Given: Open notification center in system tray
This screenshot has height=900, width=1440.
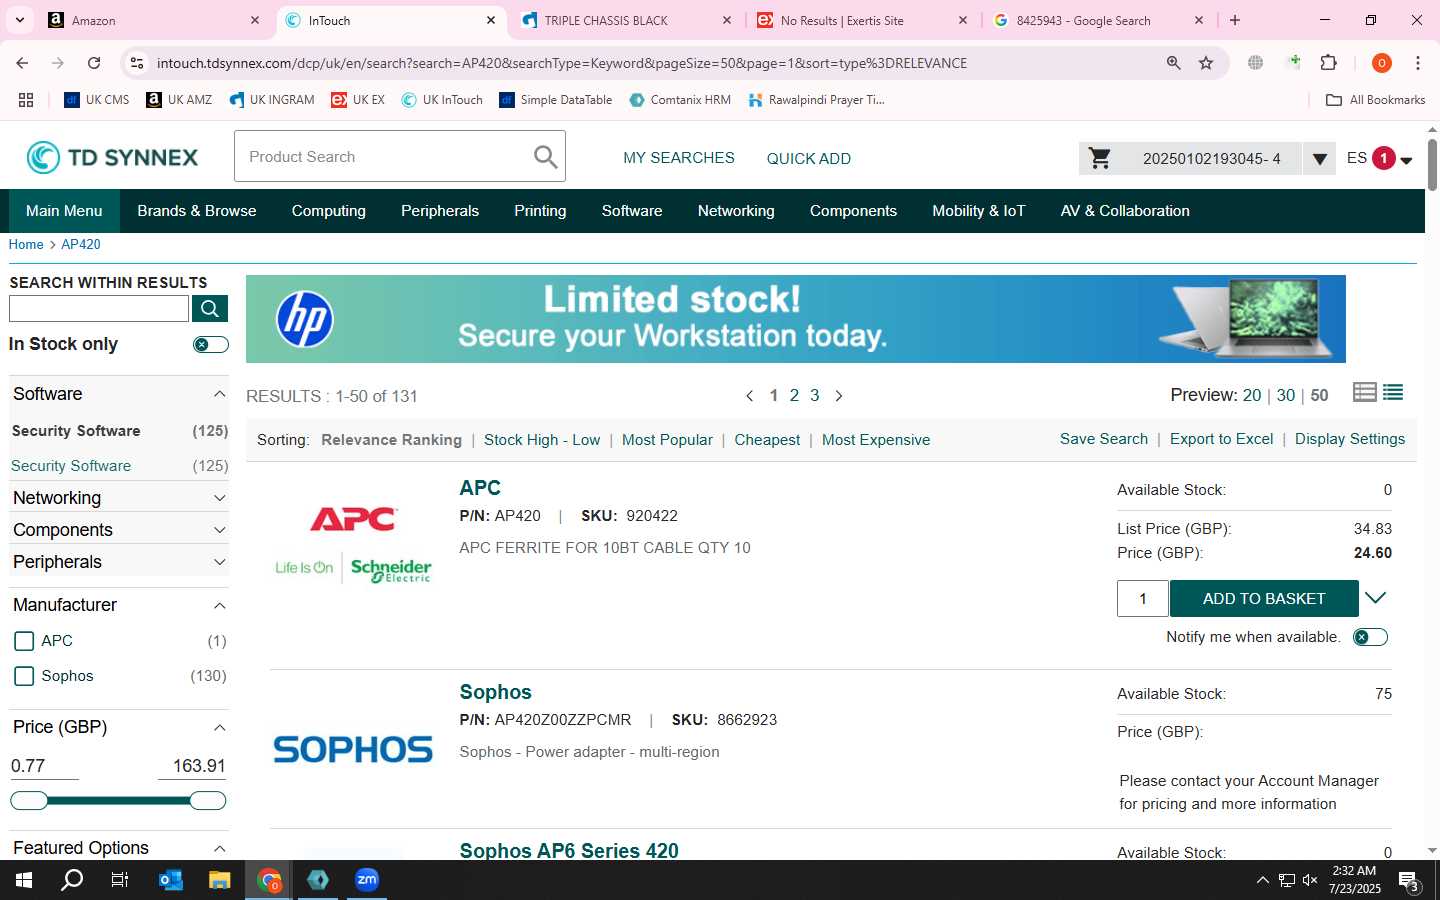Looking at the screenshot, I should 1409,881.
